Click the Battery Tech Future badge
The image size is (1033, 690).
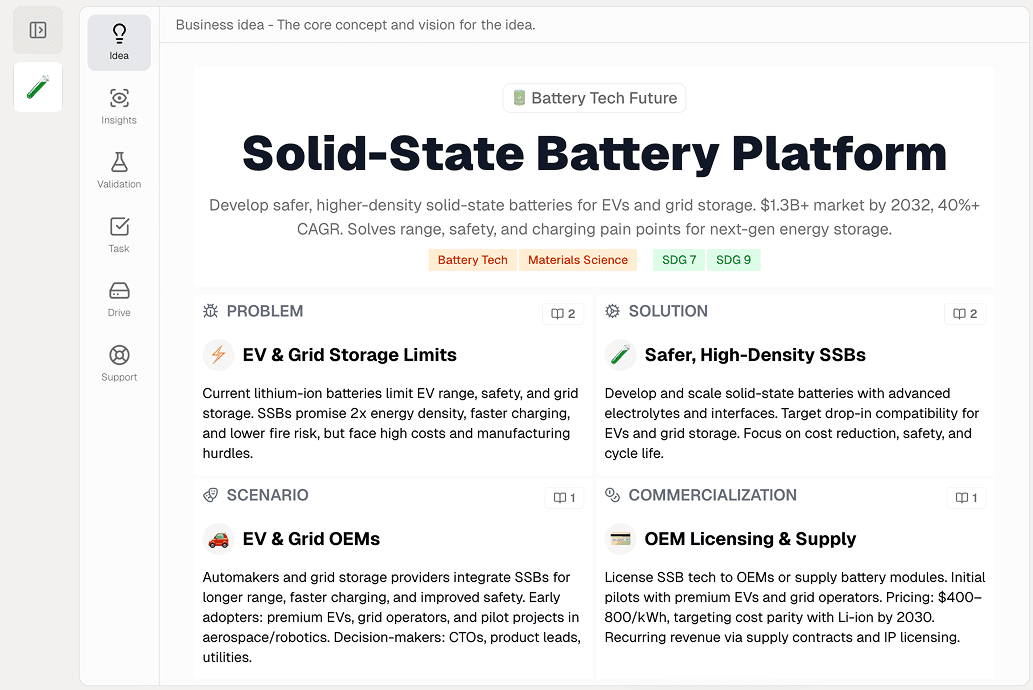point(594,98)
